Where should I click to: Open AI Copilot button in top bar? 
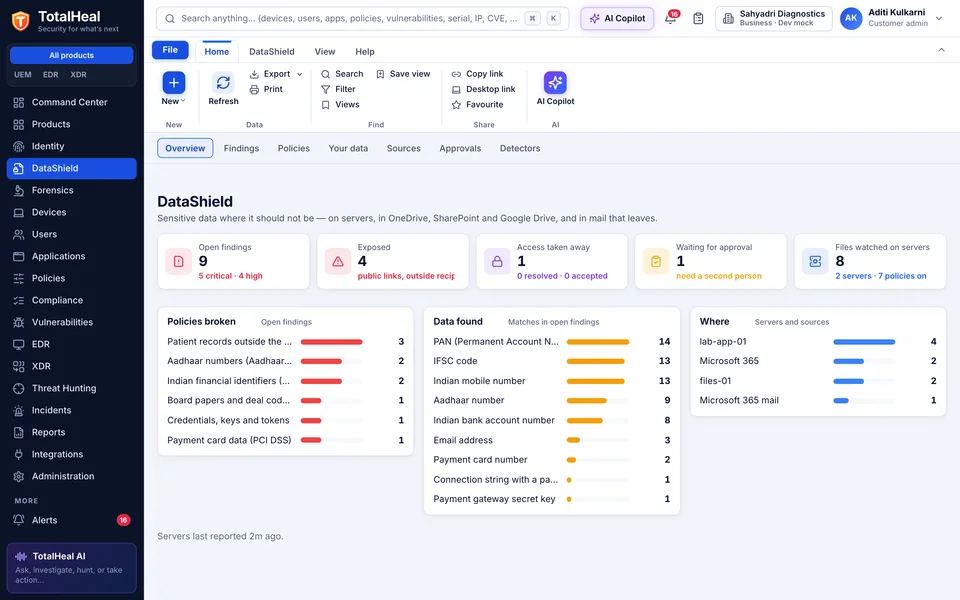tap(617, 18)
